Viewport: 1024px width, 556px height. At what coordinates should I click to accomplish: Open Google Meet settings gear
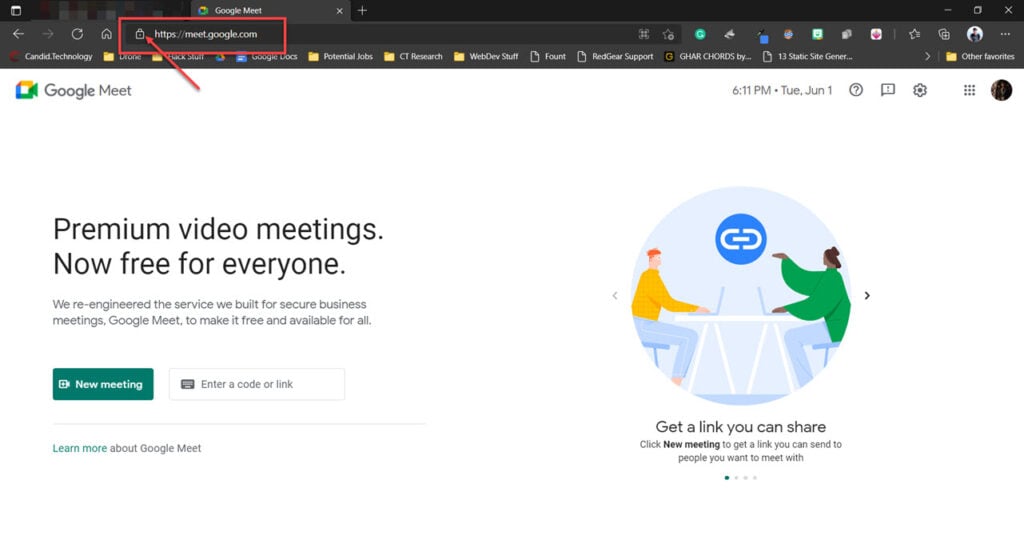coord(920,90)
